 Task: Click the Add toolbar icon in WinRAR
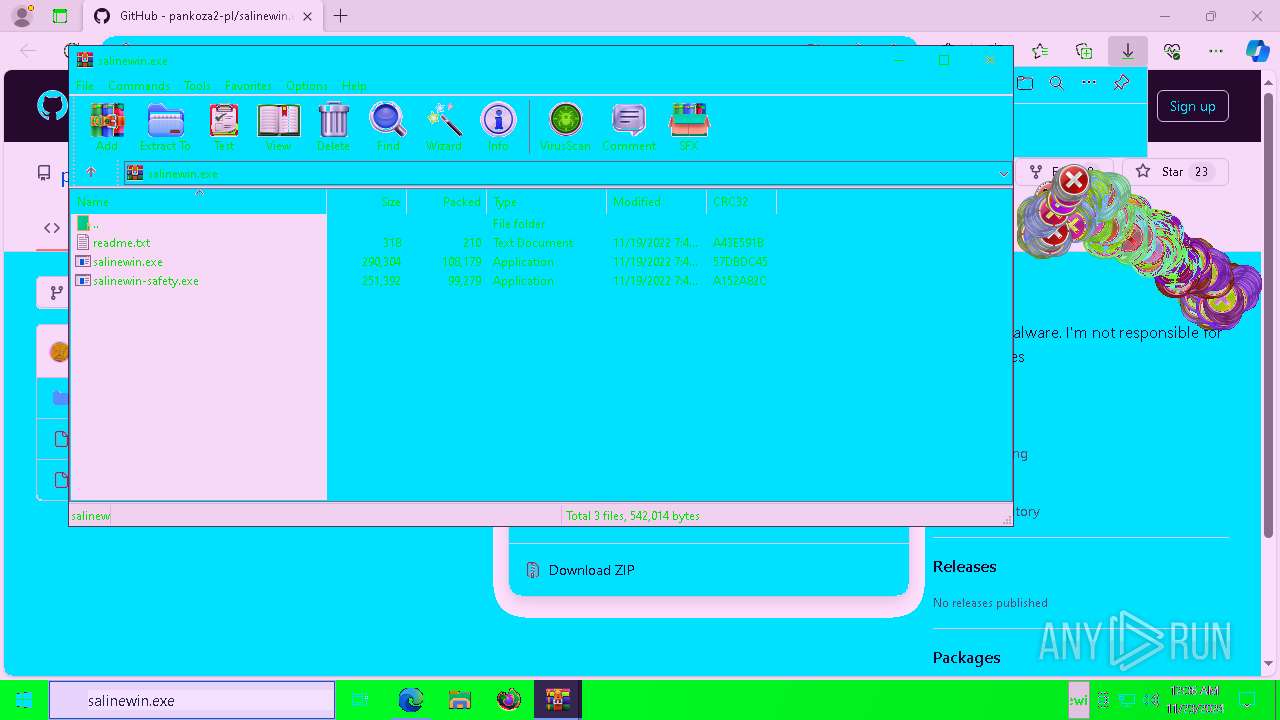pyautogui.click(x=107, y=127)
